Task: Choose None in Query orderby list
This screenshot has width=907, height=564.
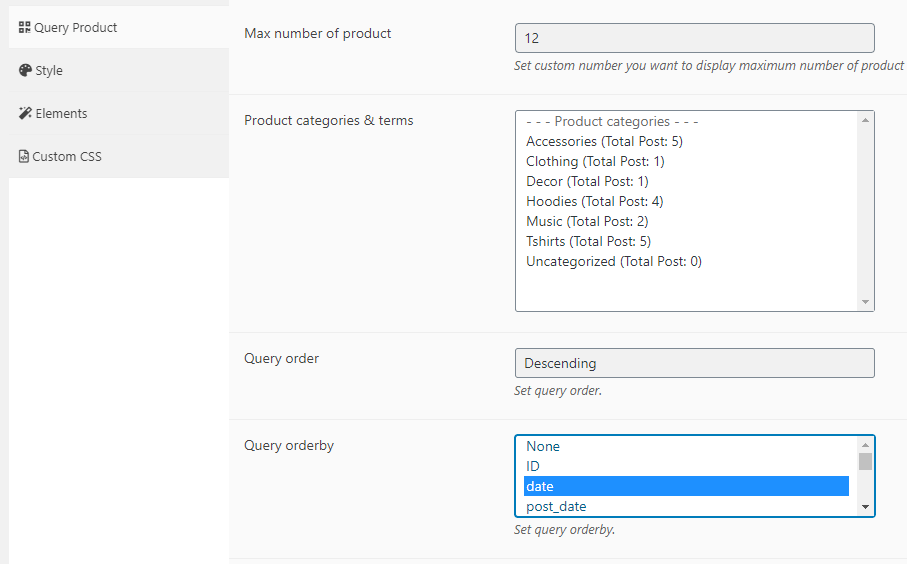Action: [x=686, y=447]
